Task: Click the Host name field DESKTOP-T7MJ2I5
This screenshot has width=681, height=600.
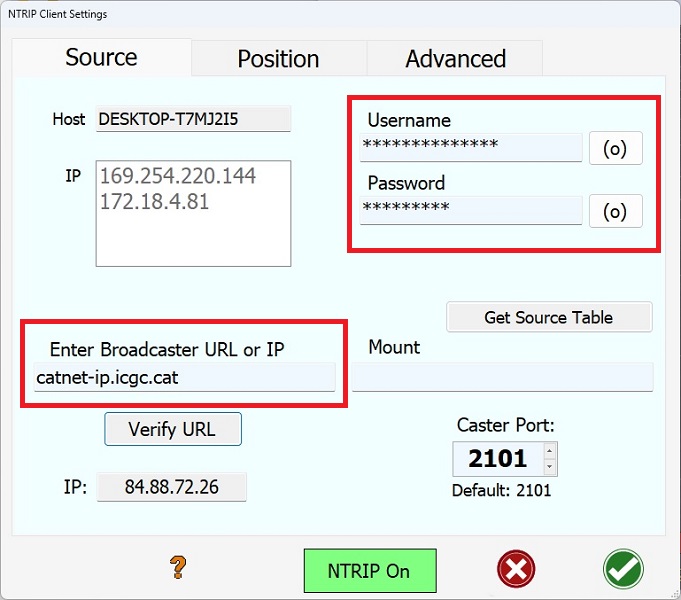Action: coord(193,119)
